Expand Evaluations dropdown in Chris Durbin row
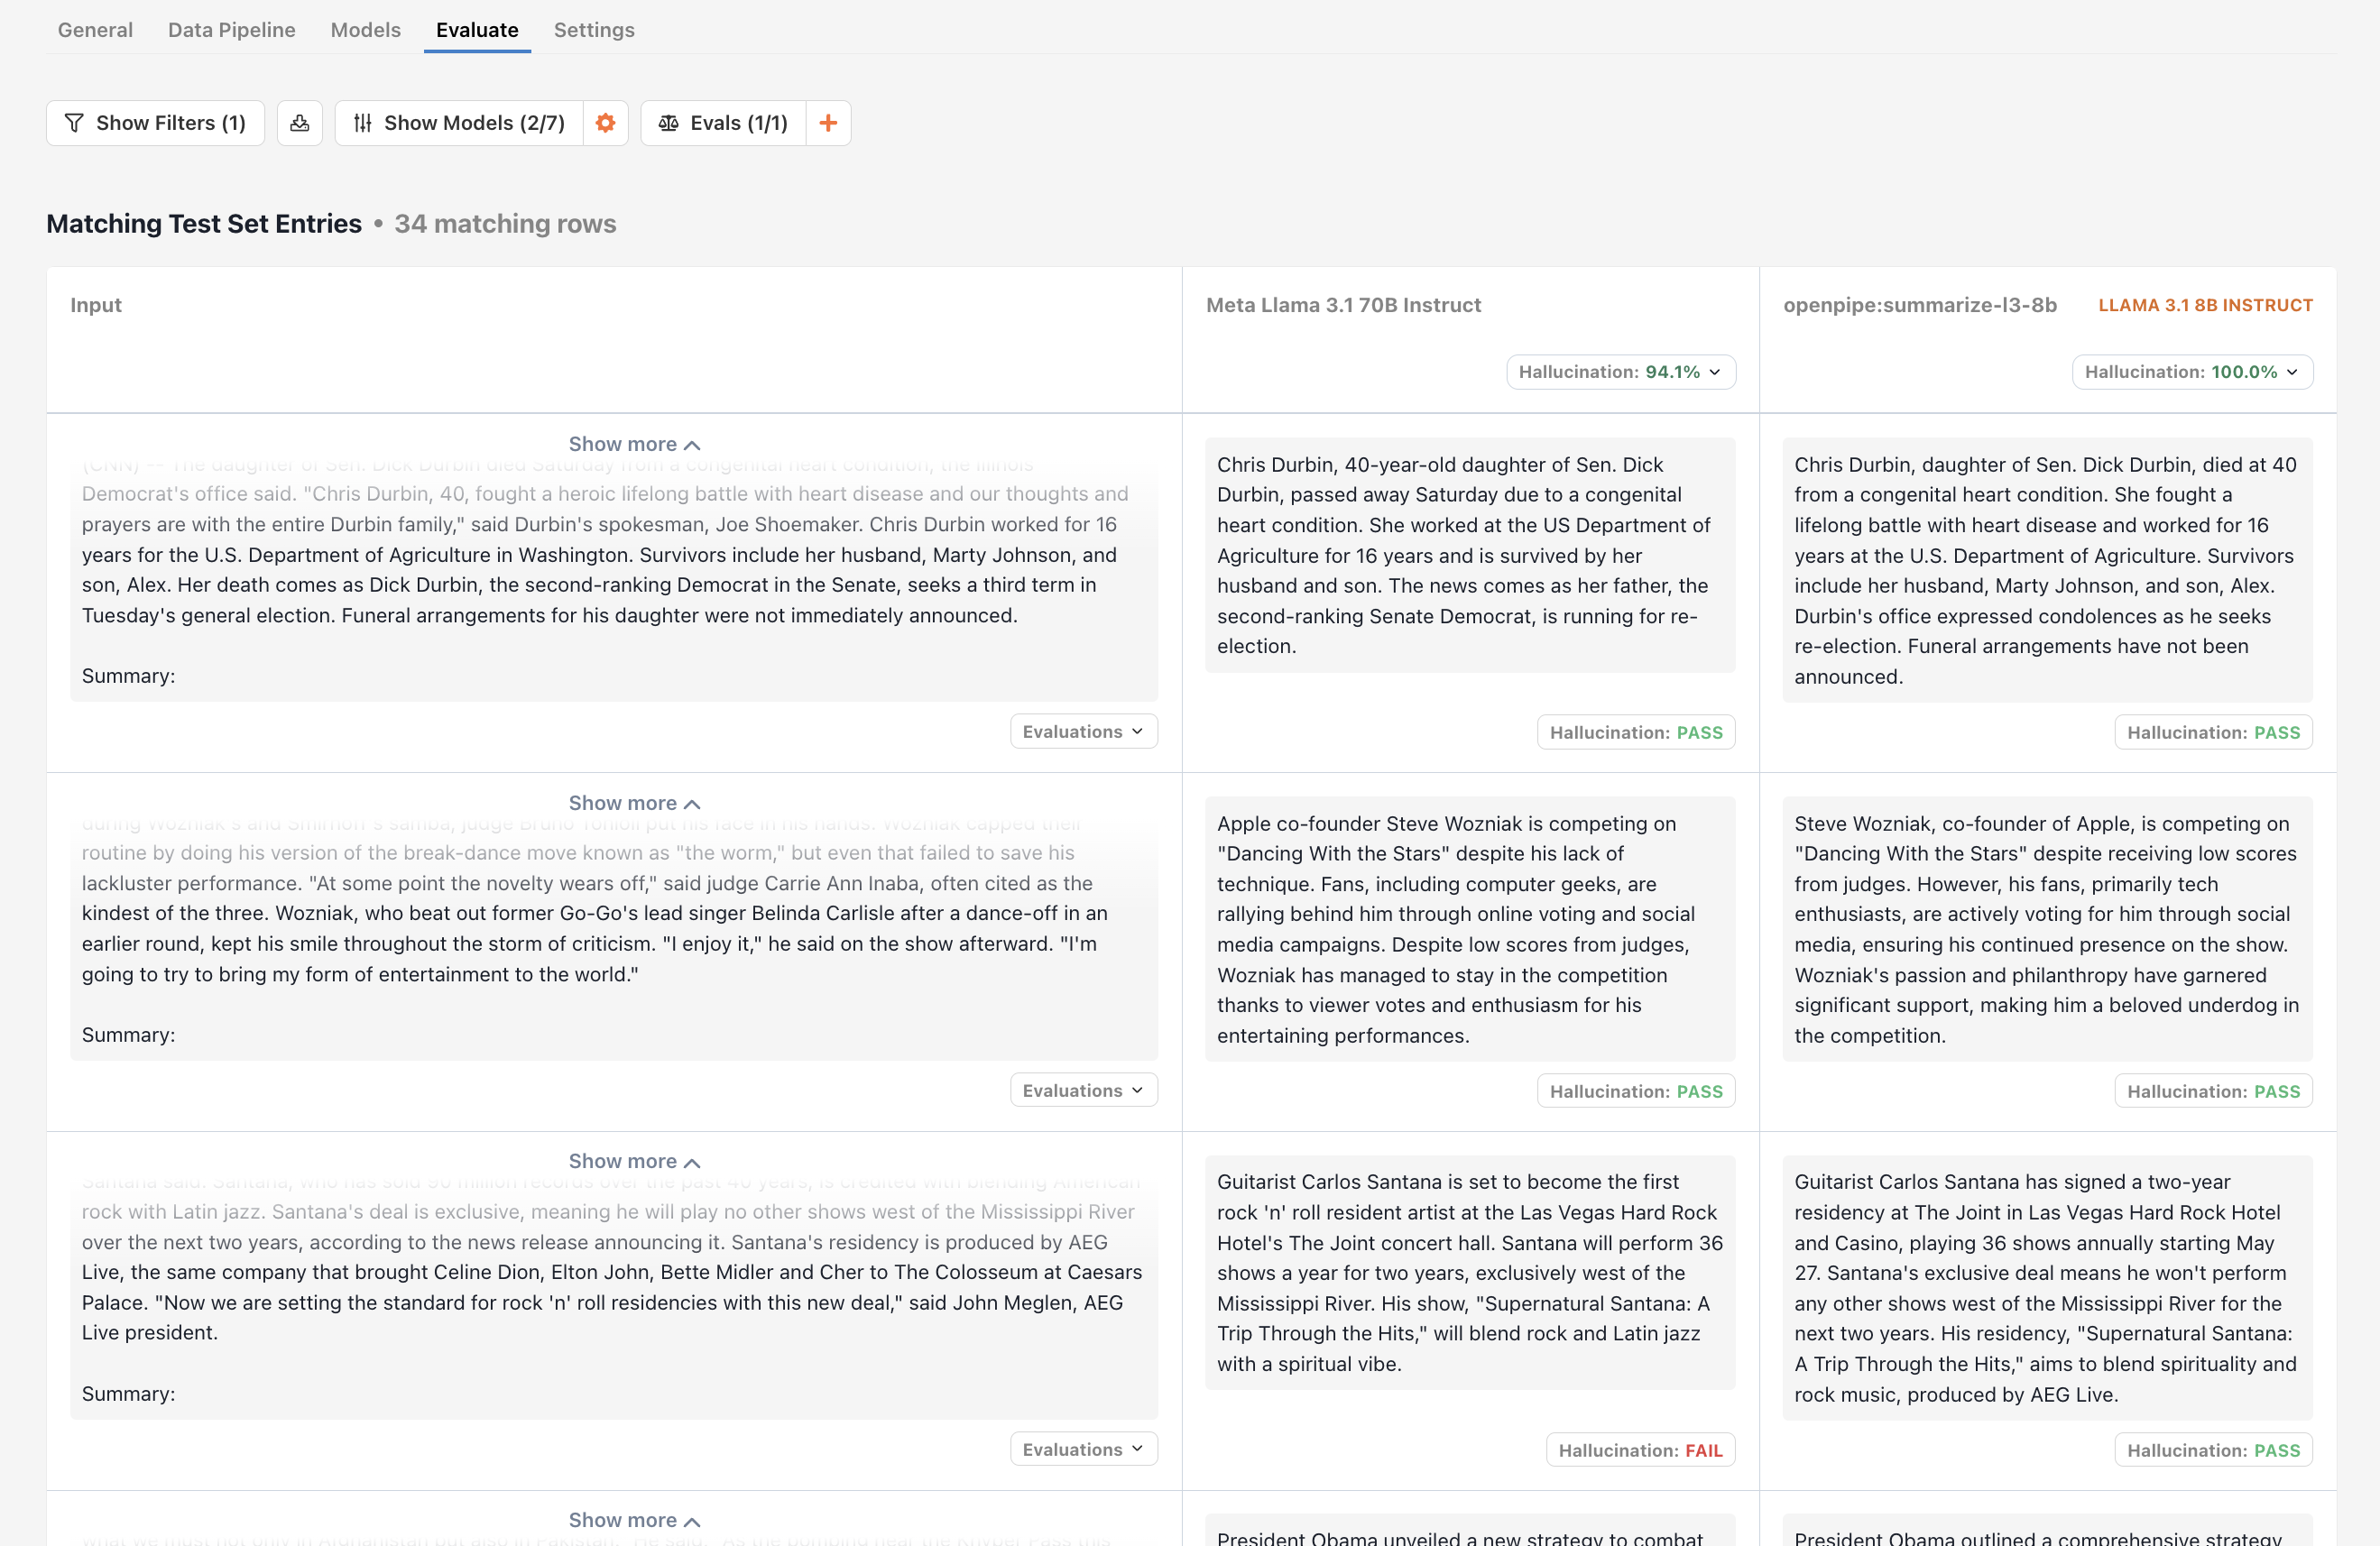The image size is (2380, 1546). (x=1083, y=732)
